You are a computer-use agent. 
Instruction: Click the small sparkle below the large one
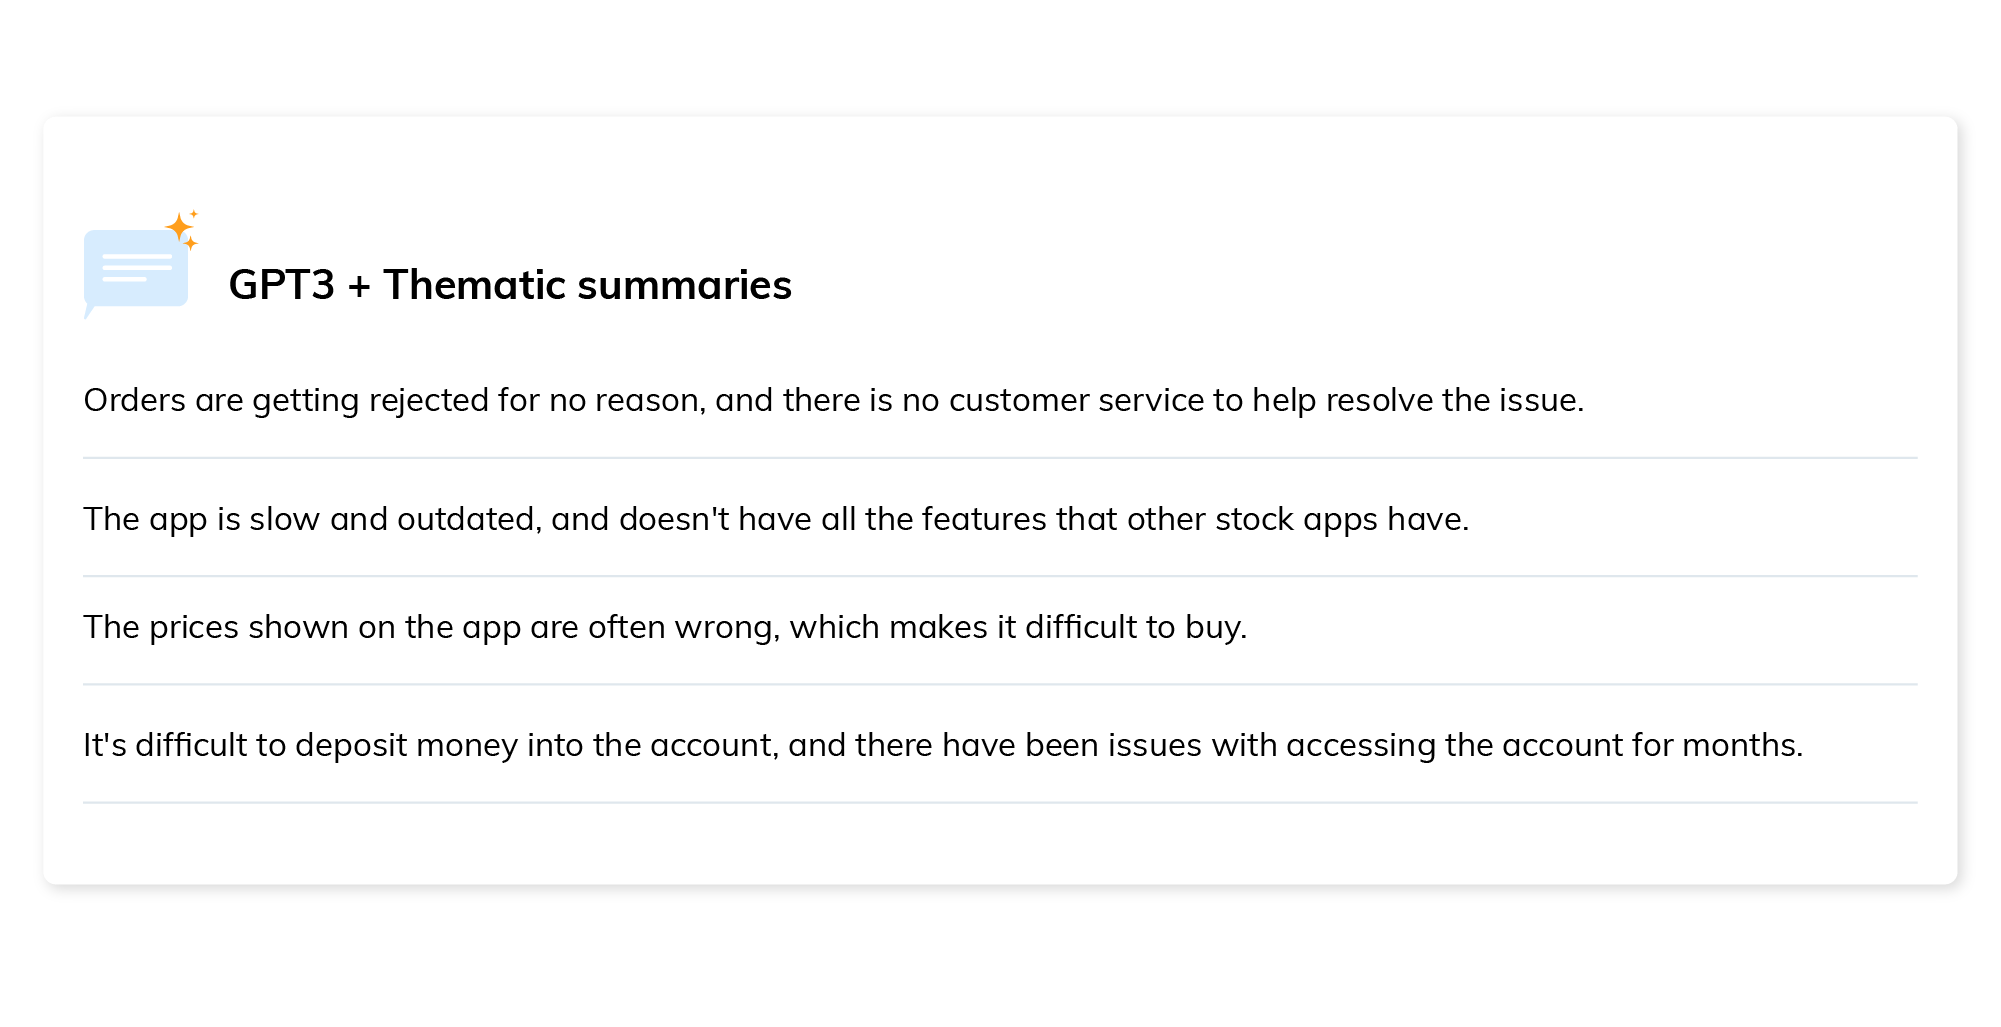191,243
